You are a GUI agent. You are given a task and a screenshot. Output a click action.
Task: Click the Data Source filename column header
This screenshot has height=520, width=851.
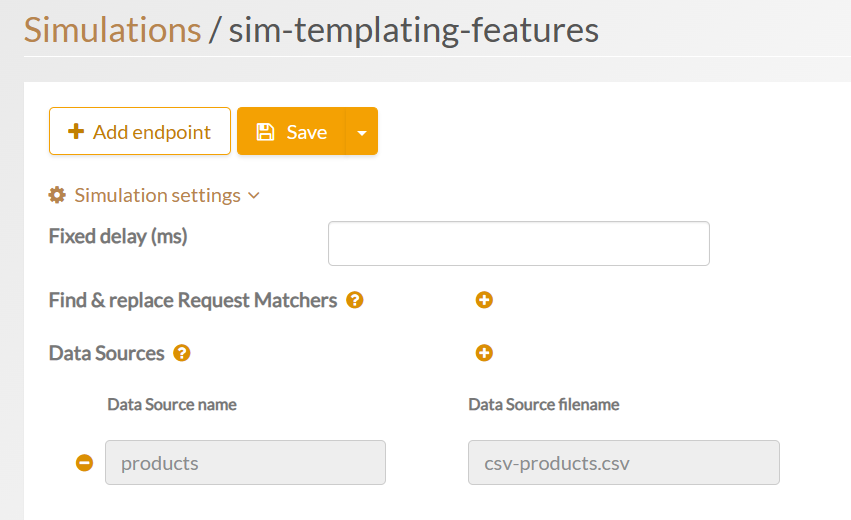543,405
